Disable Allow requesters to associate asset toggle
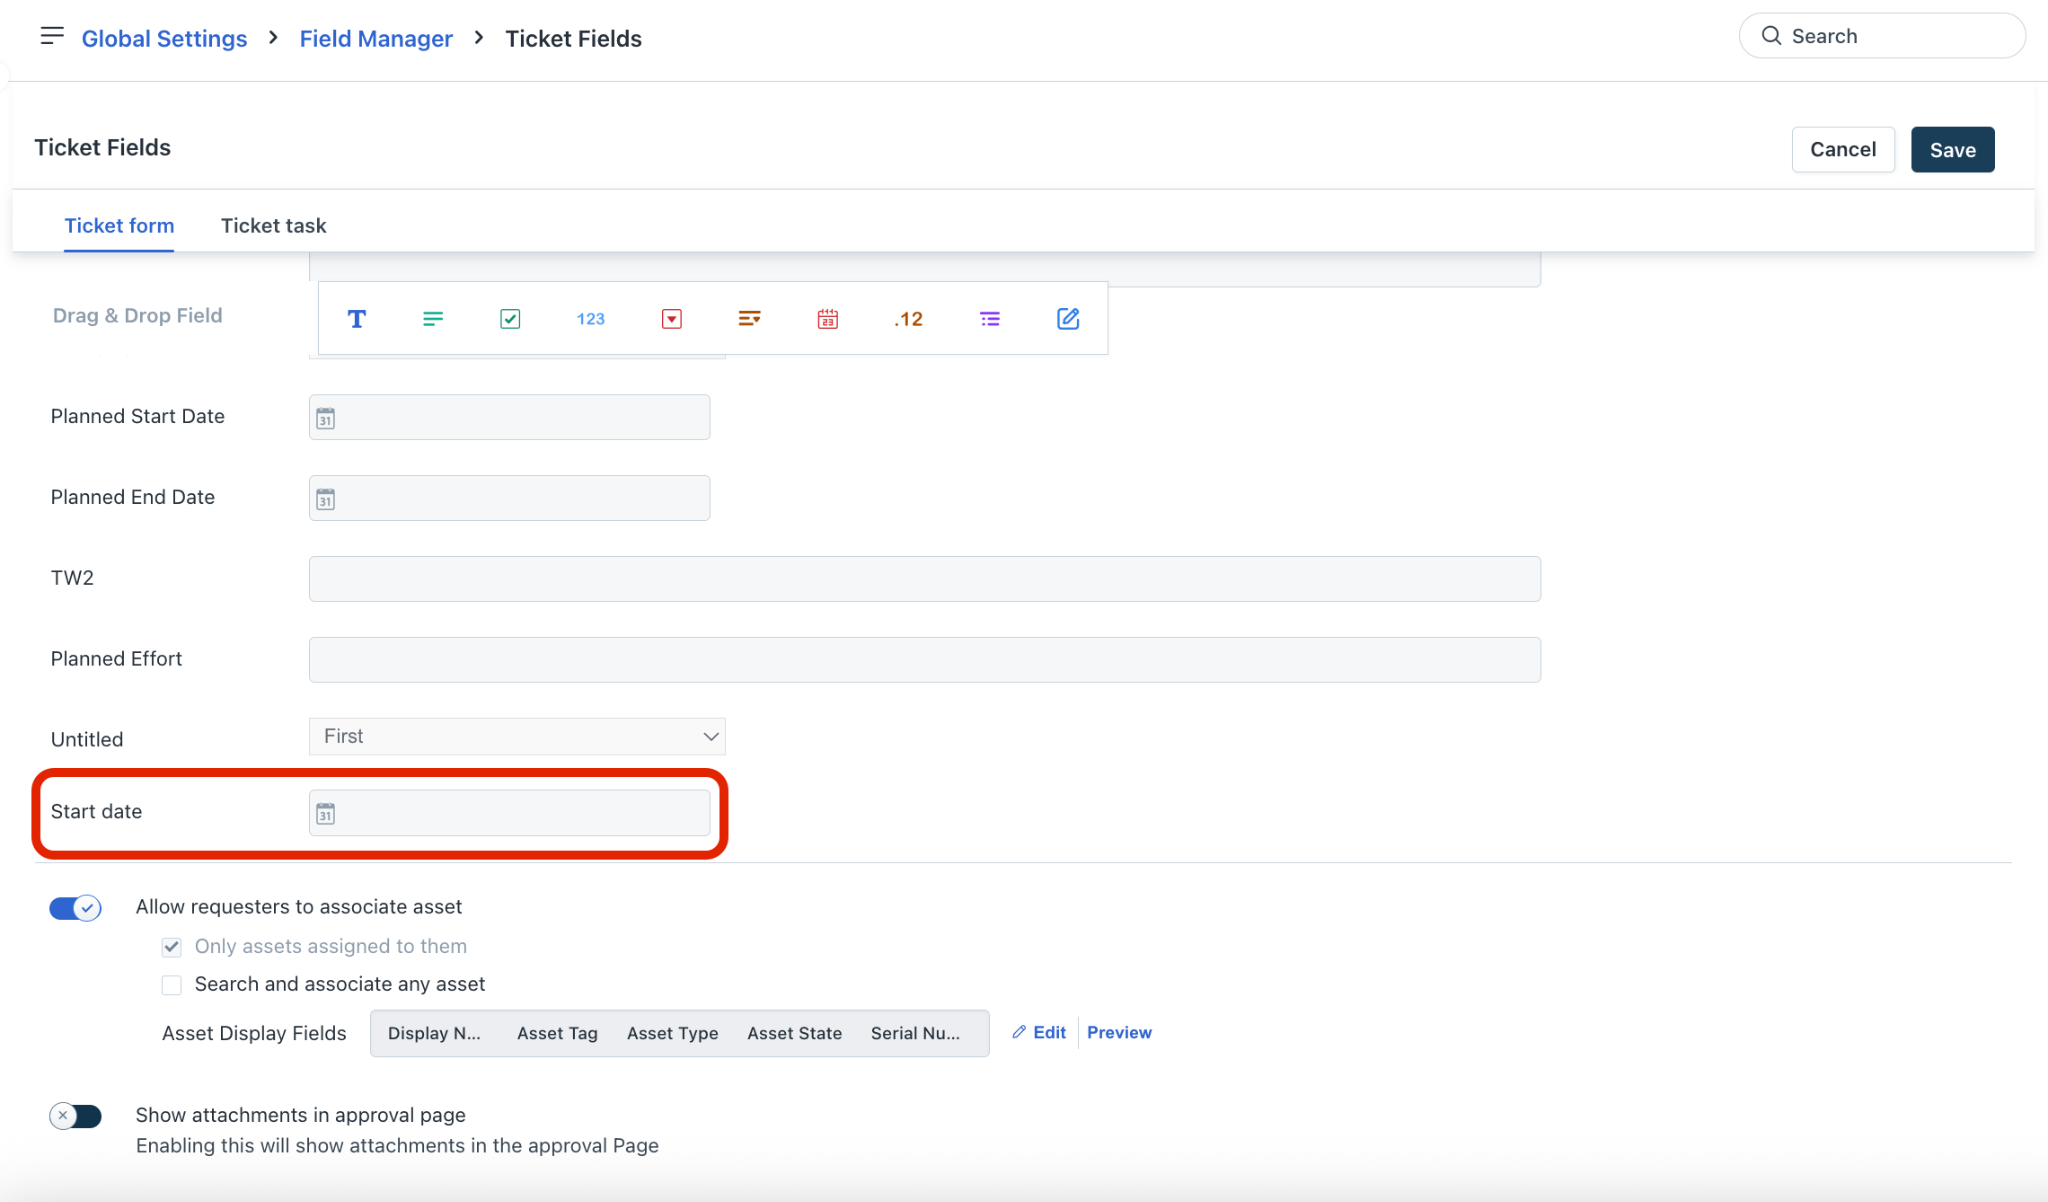Viewport: 2048px width, 1202px height. coord(76,908)
